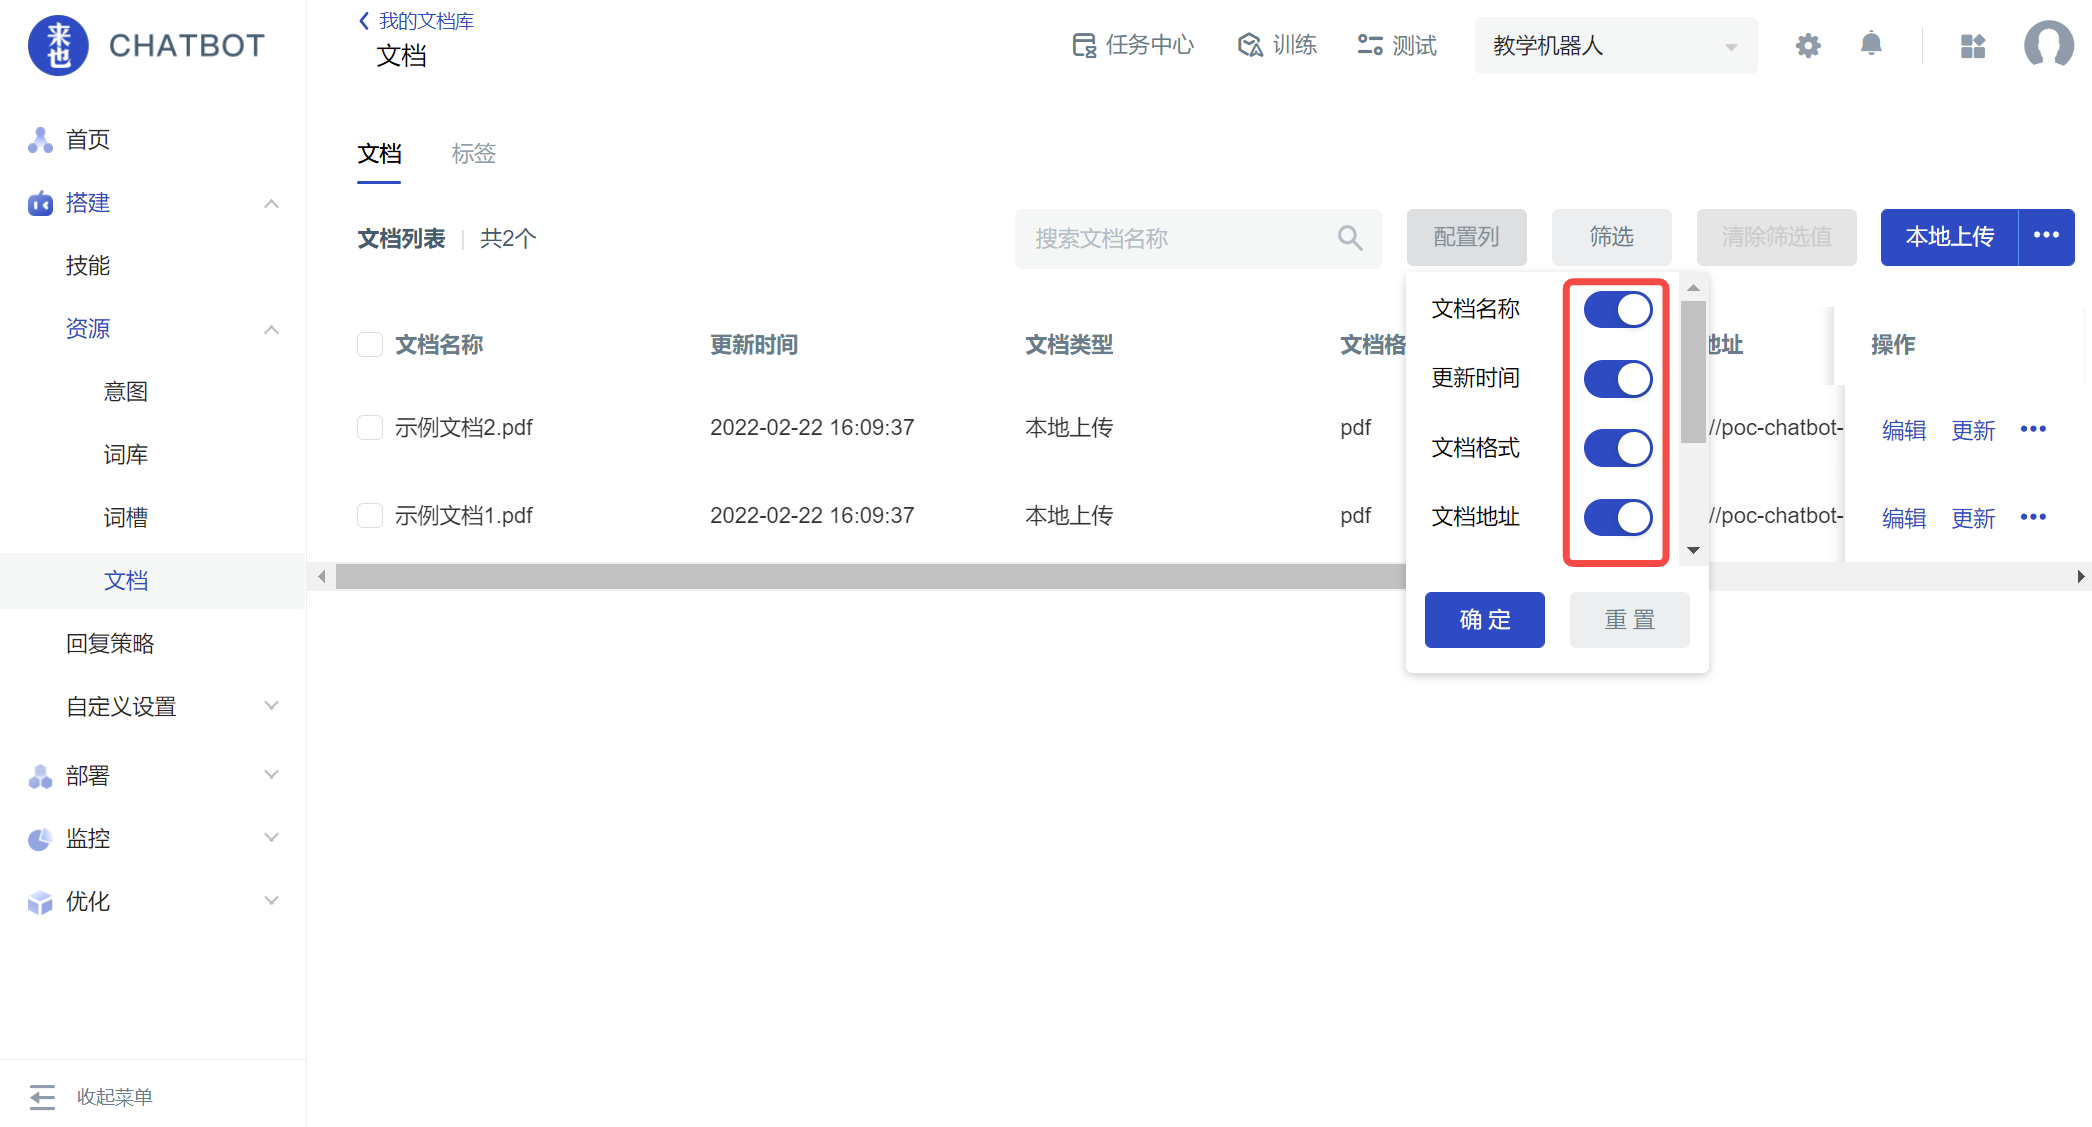The image size is (2092, 1127).
Task: Open the 教学机器人 bot dropdown
Action: pyautogui.click(x=1616, y=46)
